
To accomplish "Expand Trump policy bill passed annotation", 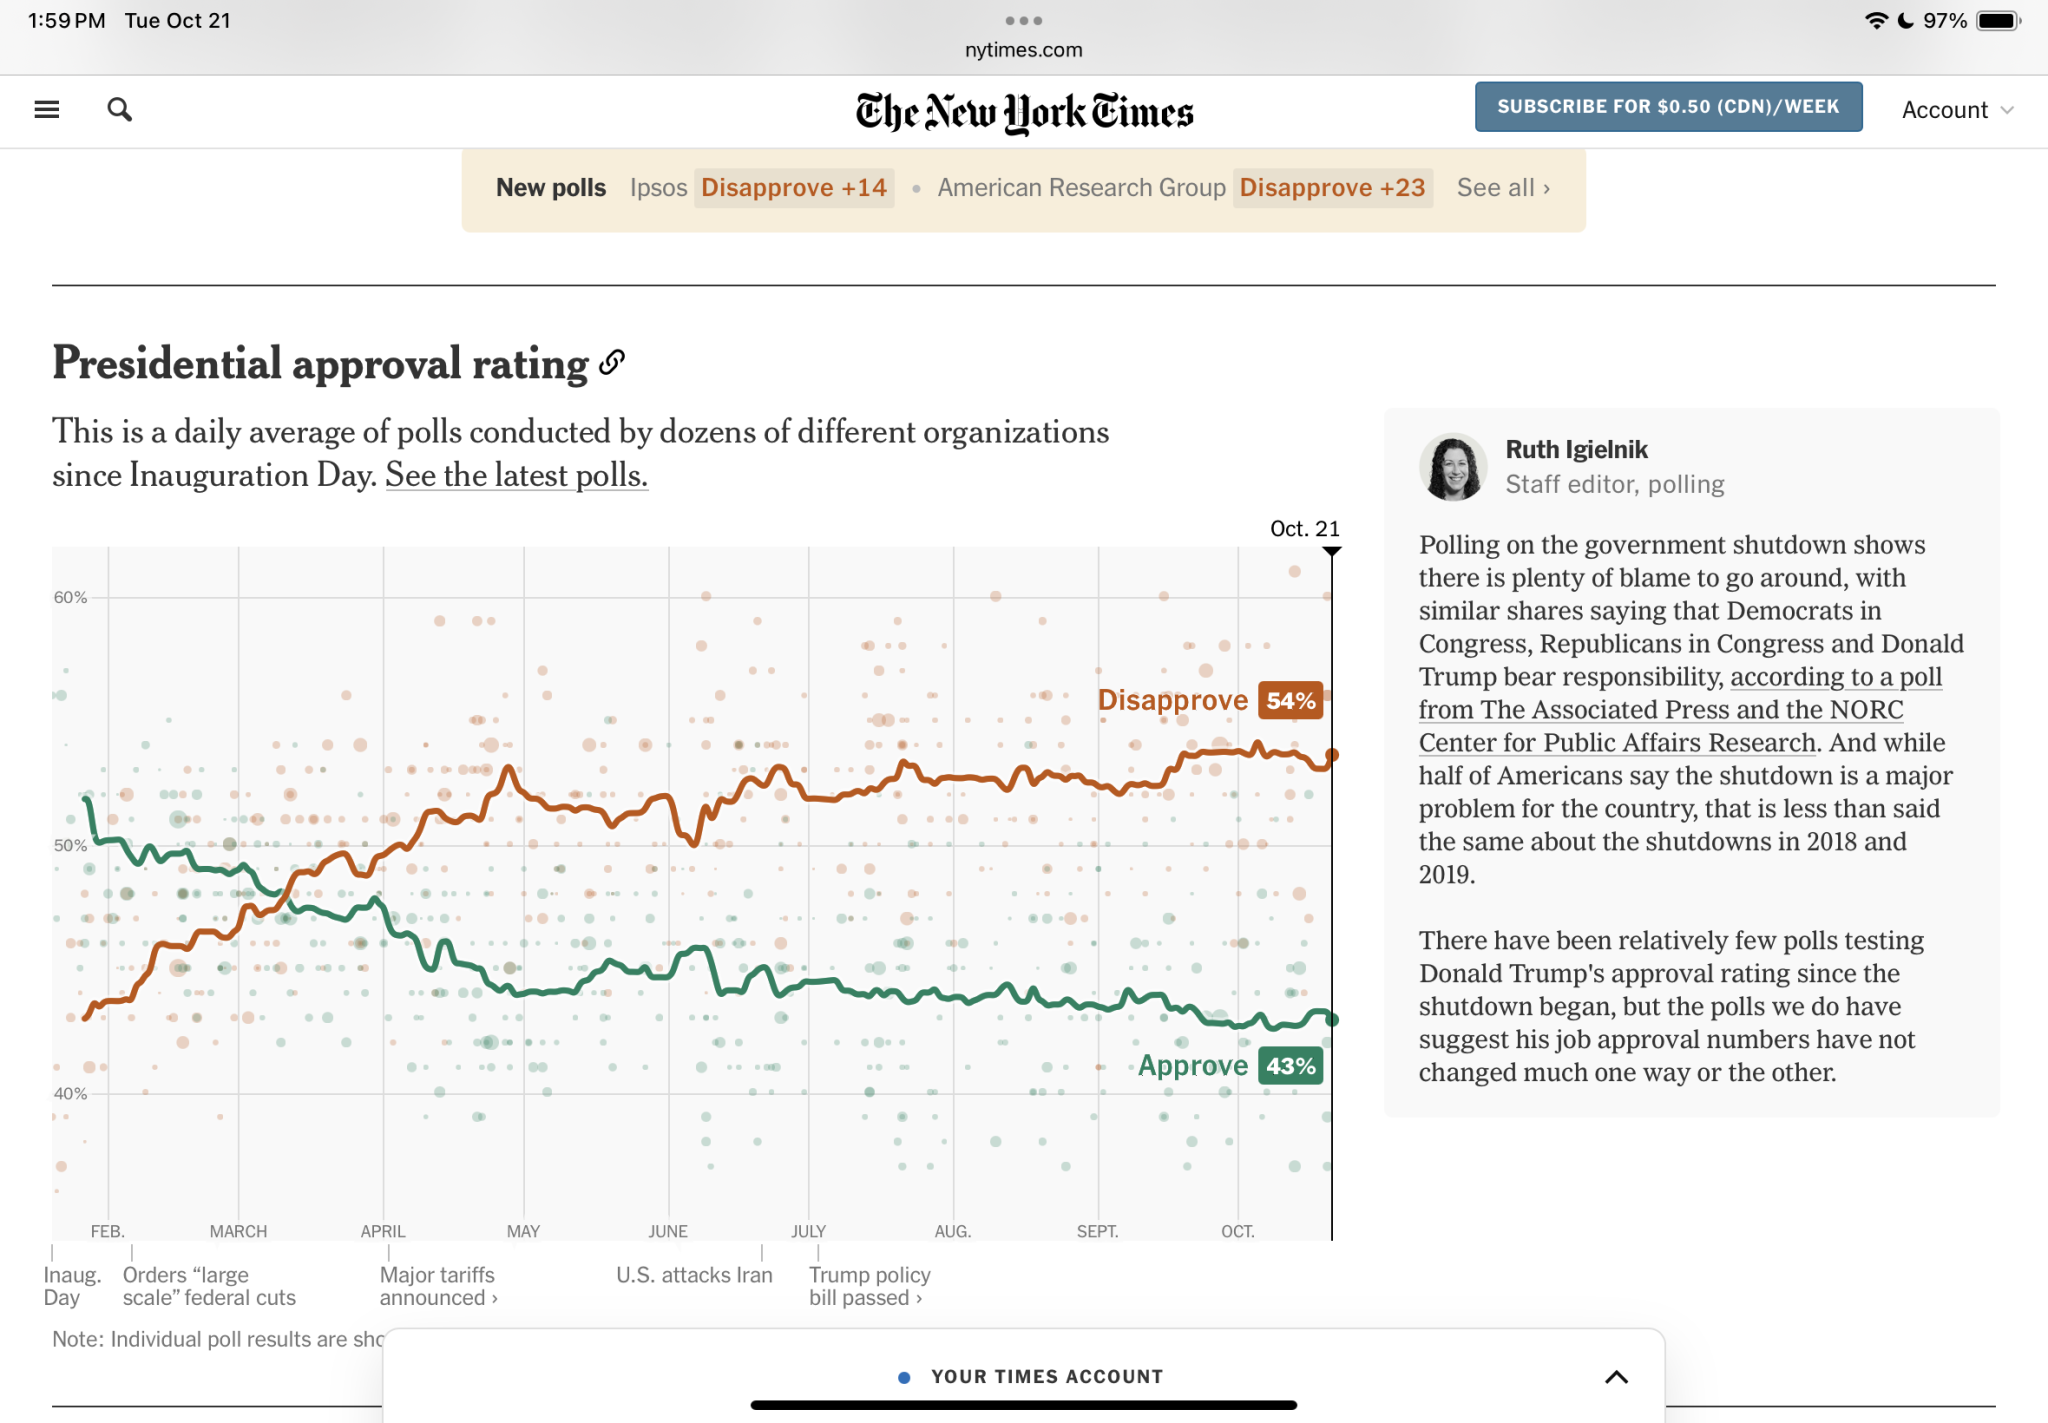I will 868,1286.
